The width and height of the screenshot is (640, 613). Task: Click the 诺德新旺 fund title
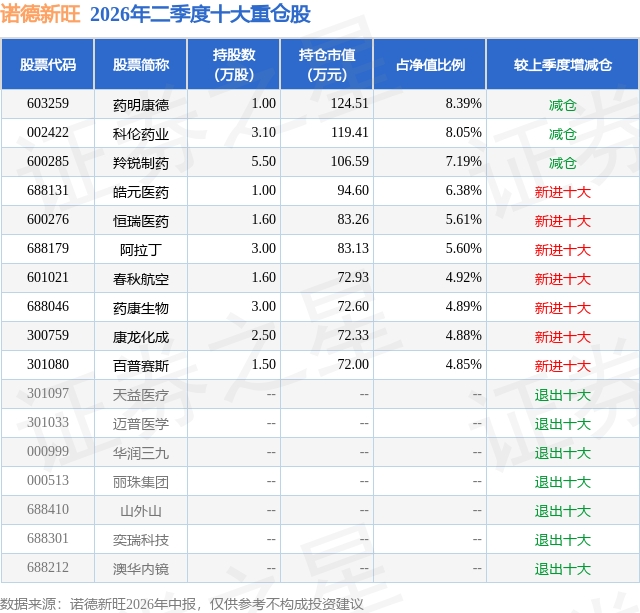pos(40,14)
